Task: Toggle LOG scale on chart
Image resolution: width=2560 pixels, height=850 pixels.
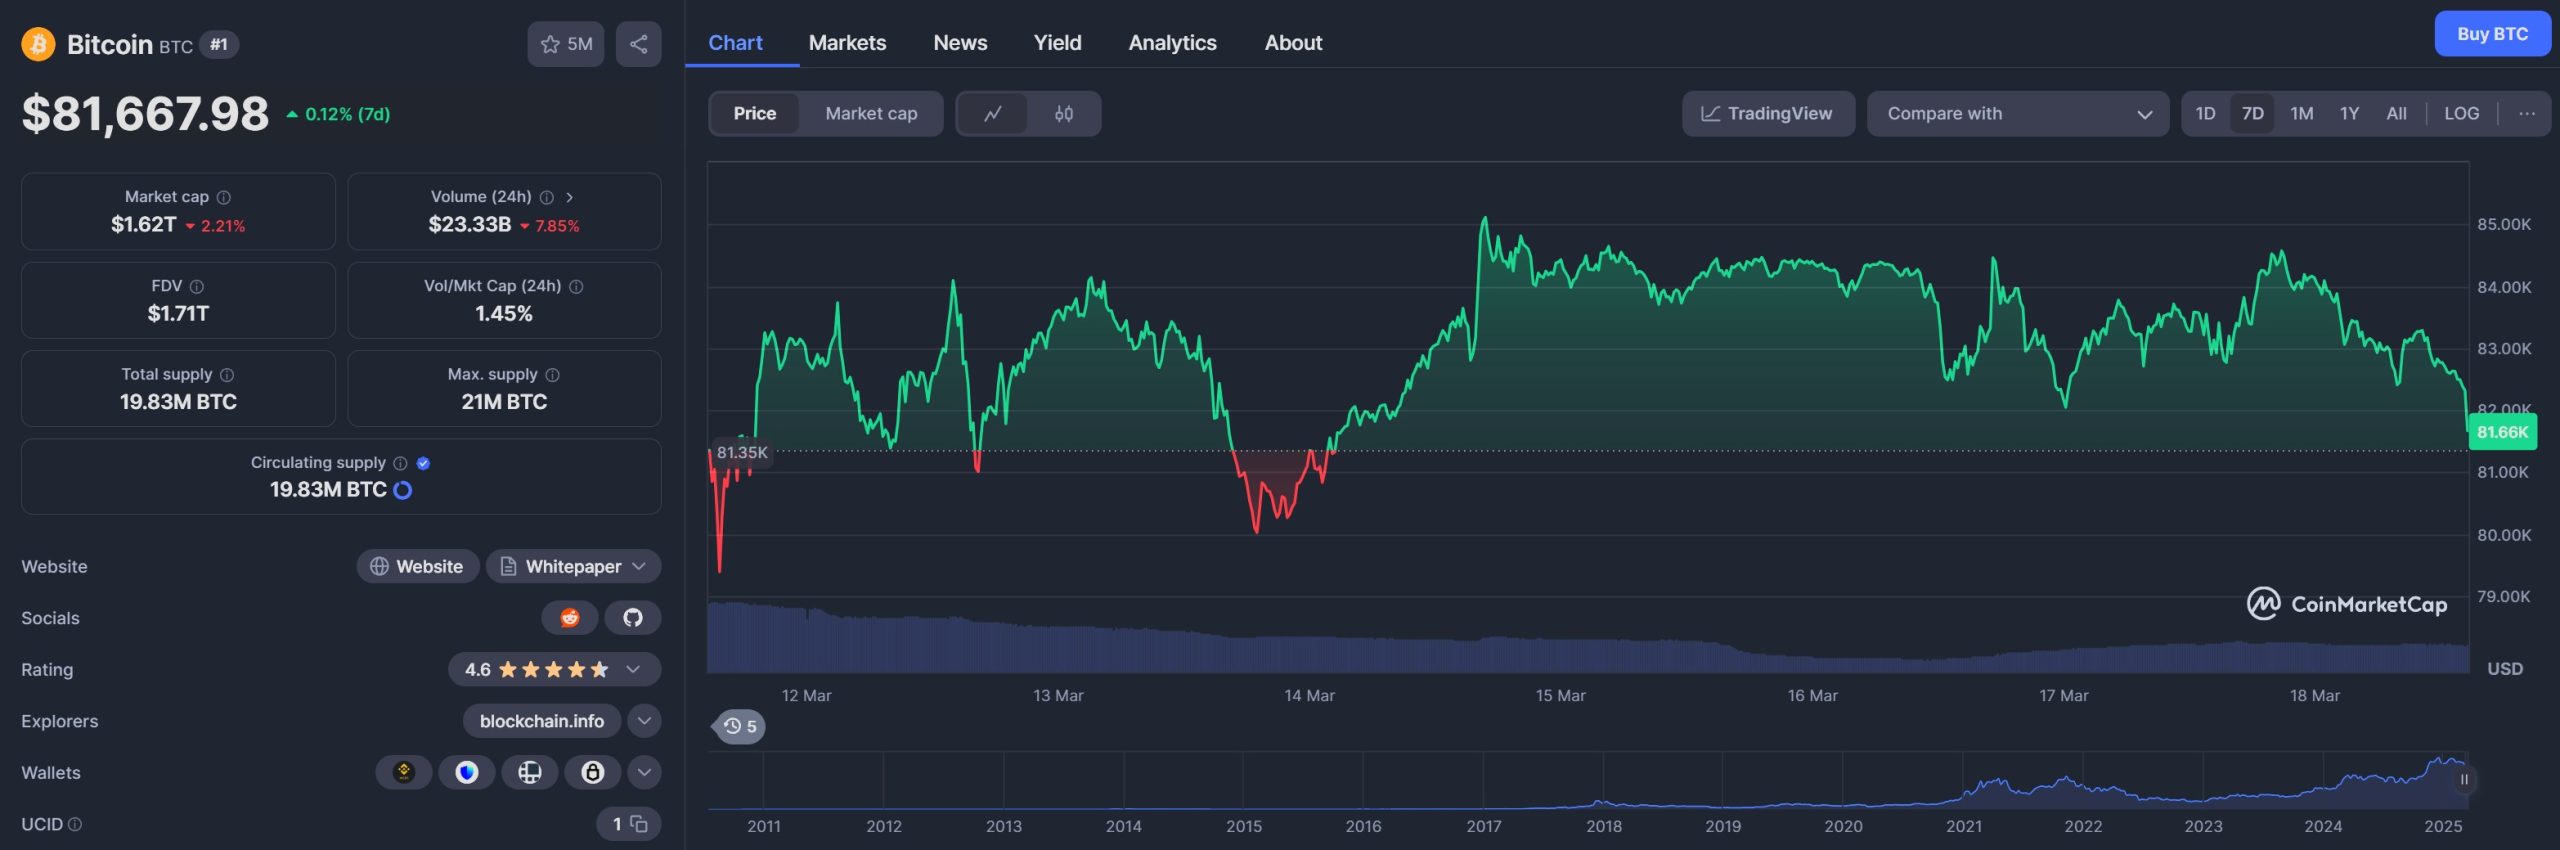Action: [2461, 114]
